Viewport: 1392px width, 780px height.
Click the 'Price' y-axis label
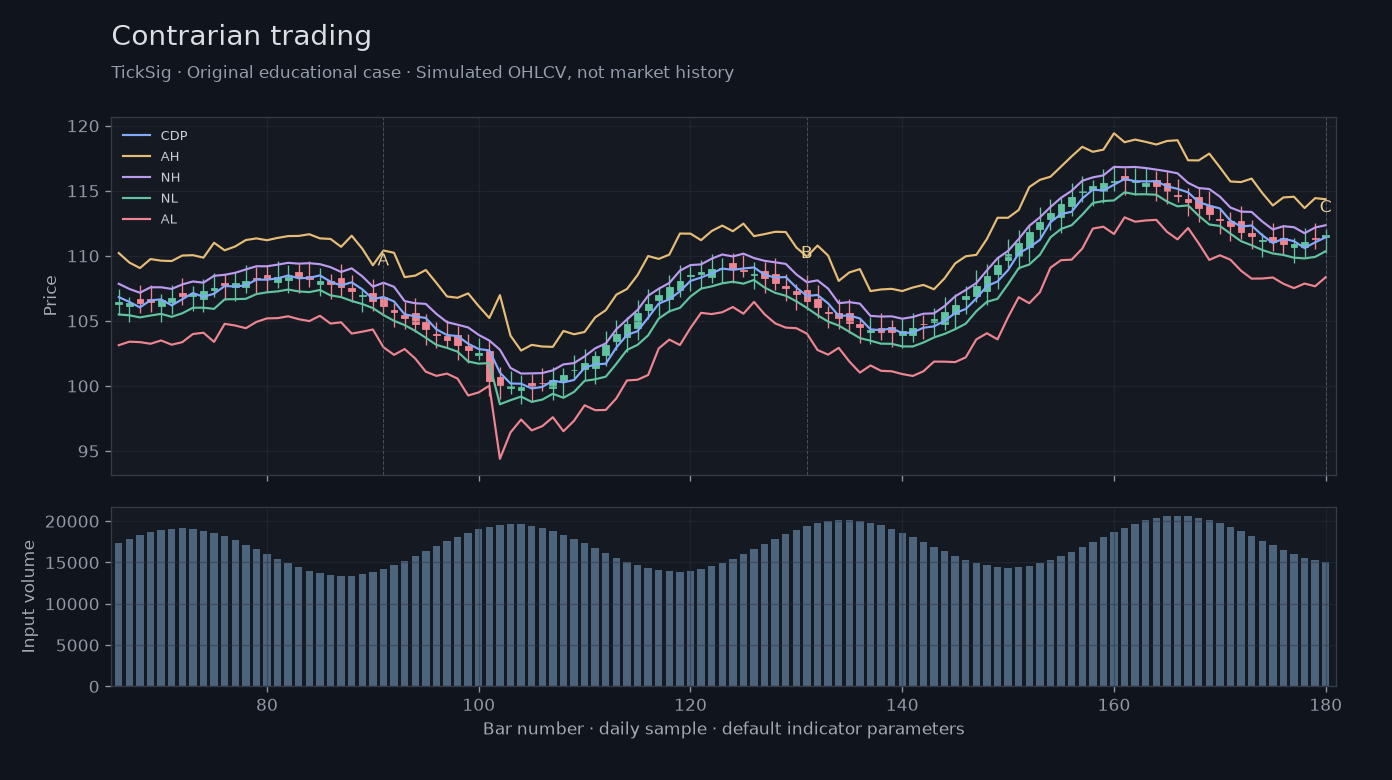[51, 296]
